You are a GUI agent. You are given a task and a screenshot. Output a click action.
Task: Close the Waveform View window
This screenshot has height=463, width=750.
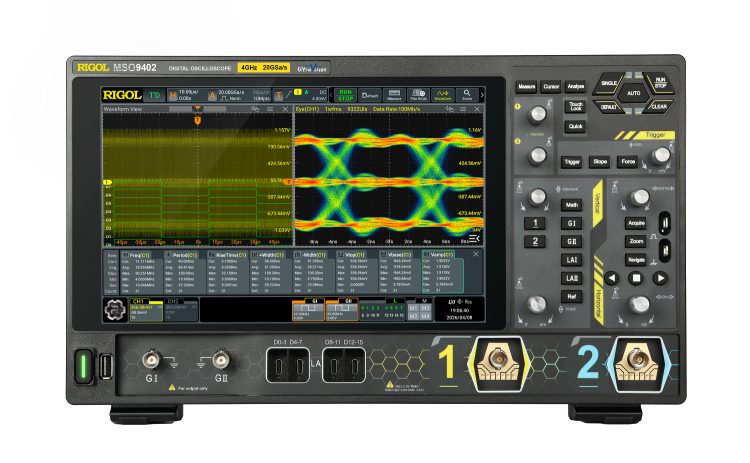[x=286, y=109]
